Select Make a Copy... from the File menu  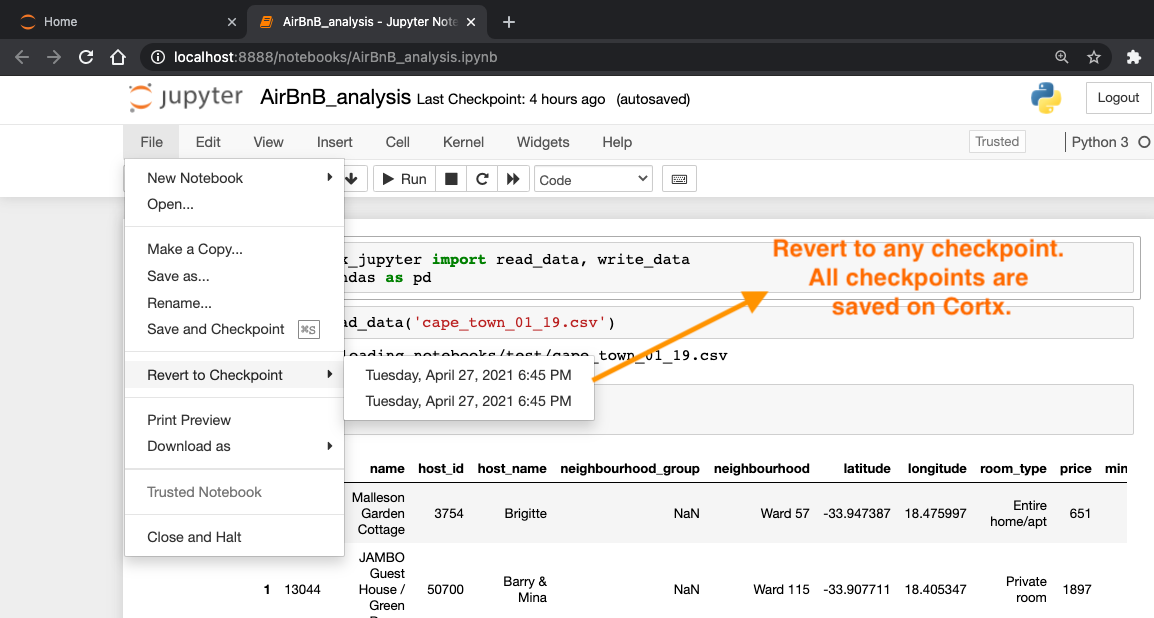[x=234, y=249]
